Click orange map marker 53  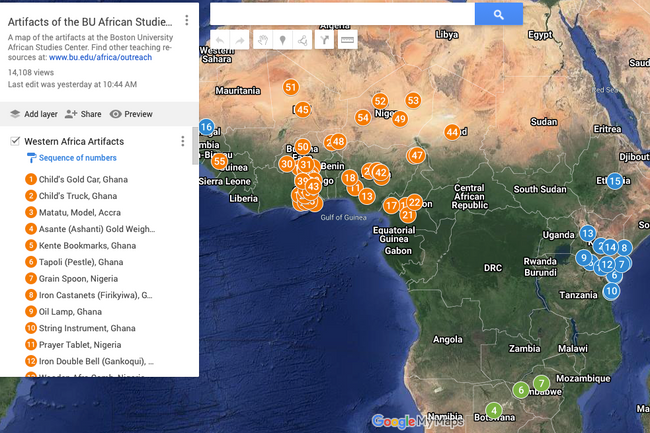(x=413, y=100)
